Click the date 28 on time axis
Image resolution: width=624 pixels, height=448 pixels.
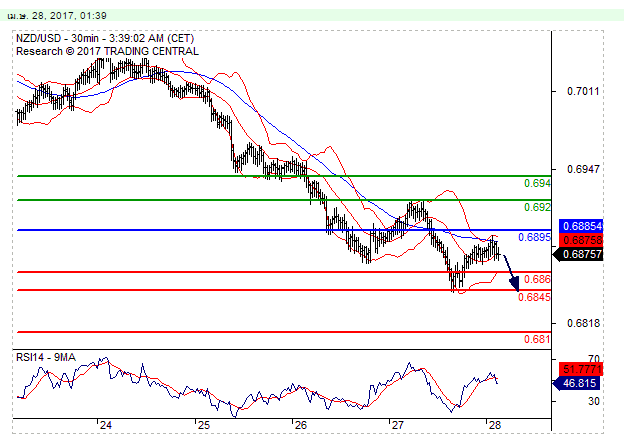pyautogui.click(x=494, y=425)
